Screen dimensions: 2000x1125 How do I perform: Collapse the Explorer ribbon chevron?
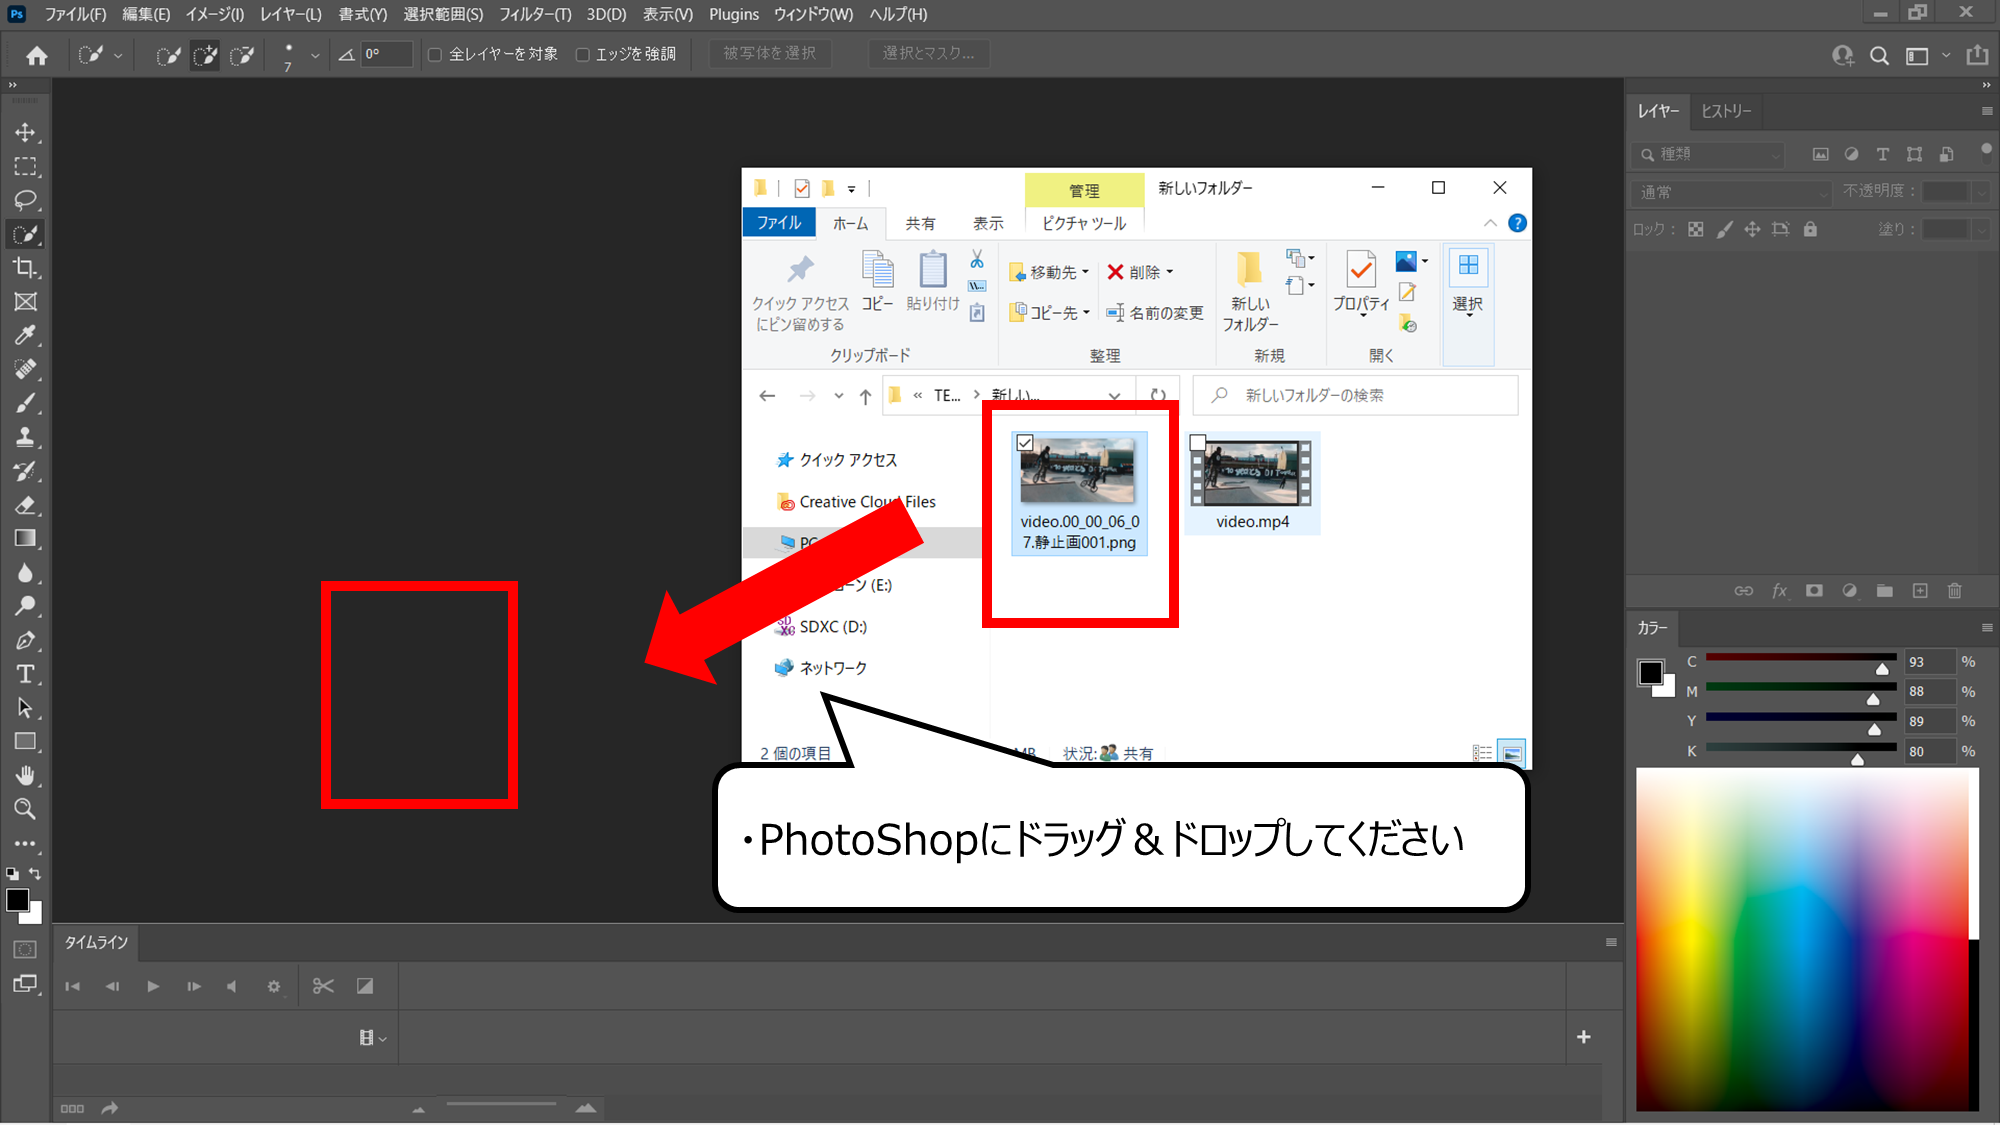(x=1490, y=223)
